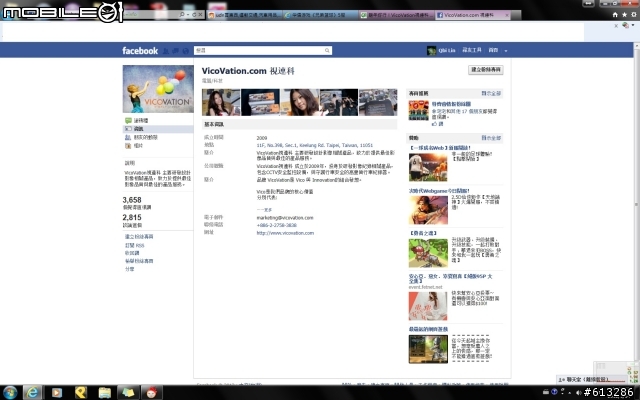Open the red character taskbar icon

click(x=152, y=393)
